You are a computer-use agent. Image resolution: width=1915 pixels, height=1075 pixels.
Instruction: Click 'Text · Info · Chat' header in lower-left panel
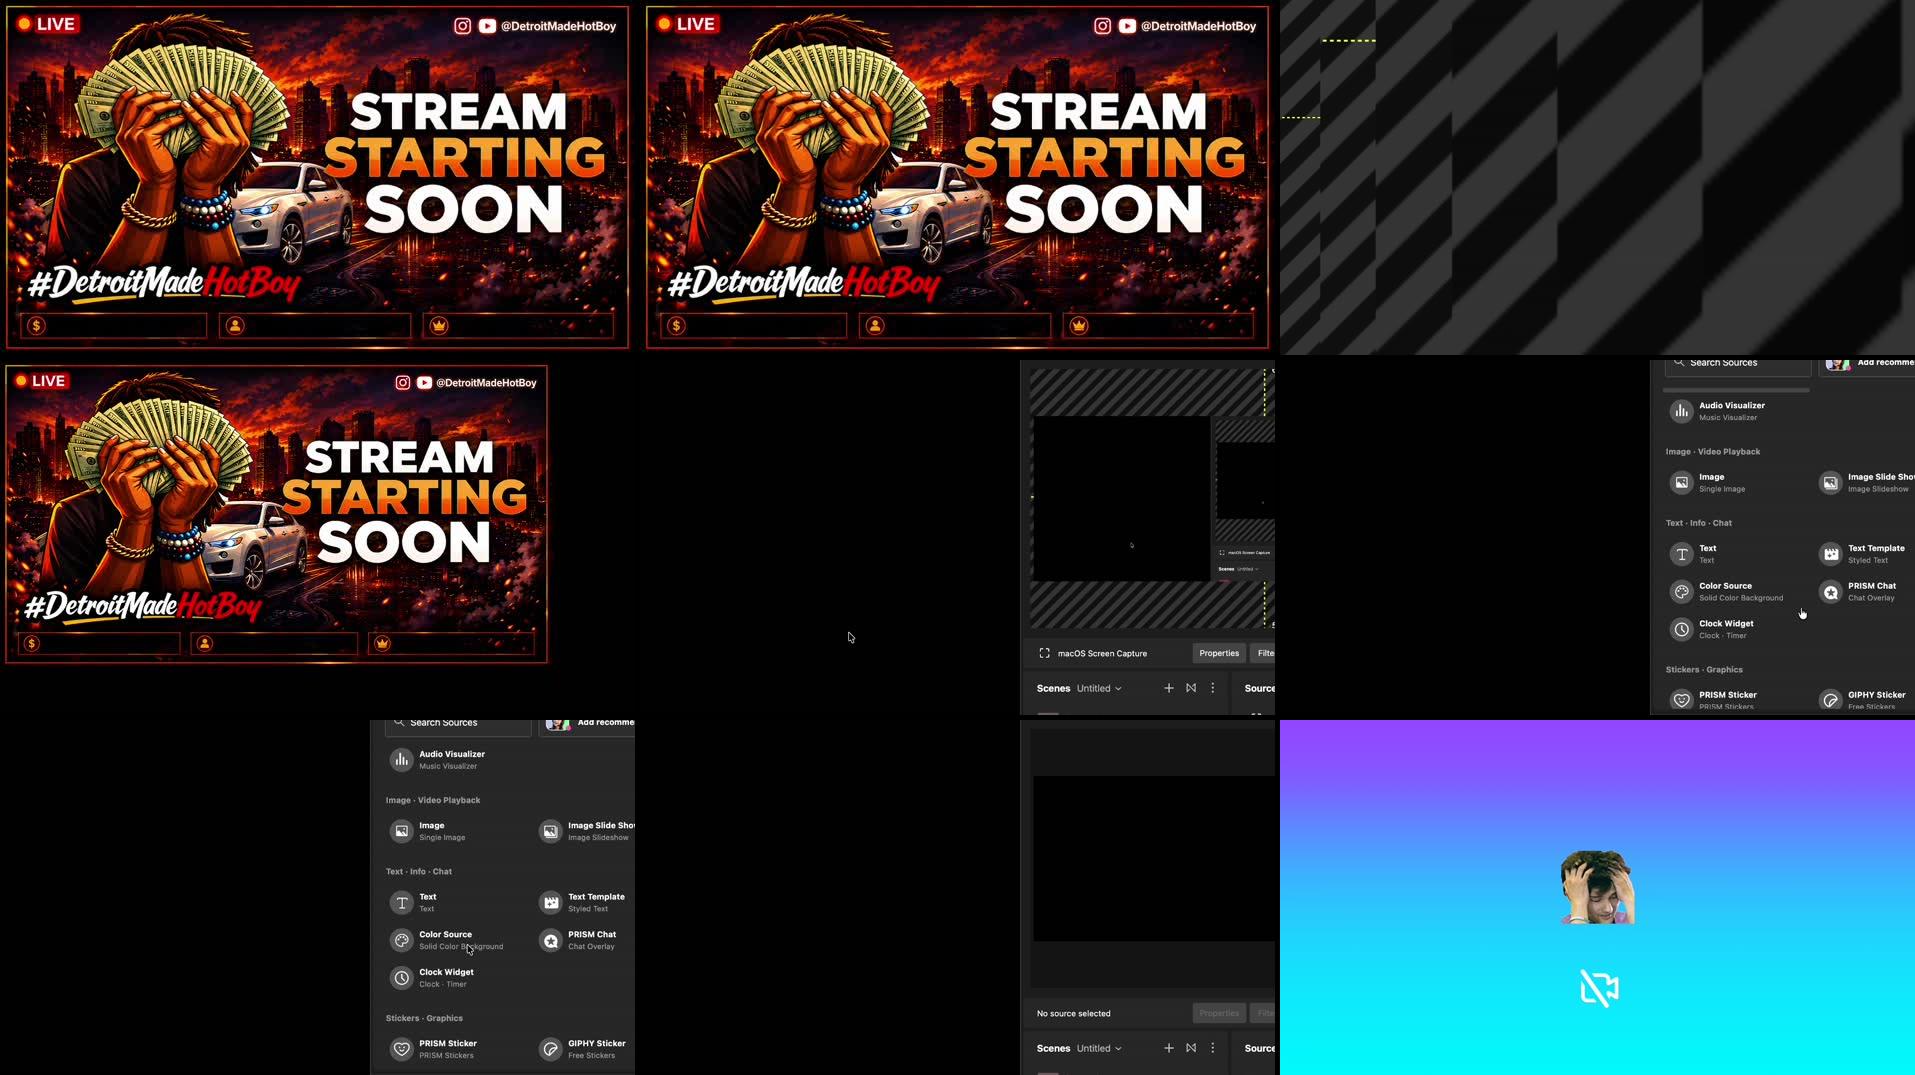419,871
